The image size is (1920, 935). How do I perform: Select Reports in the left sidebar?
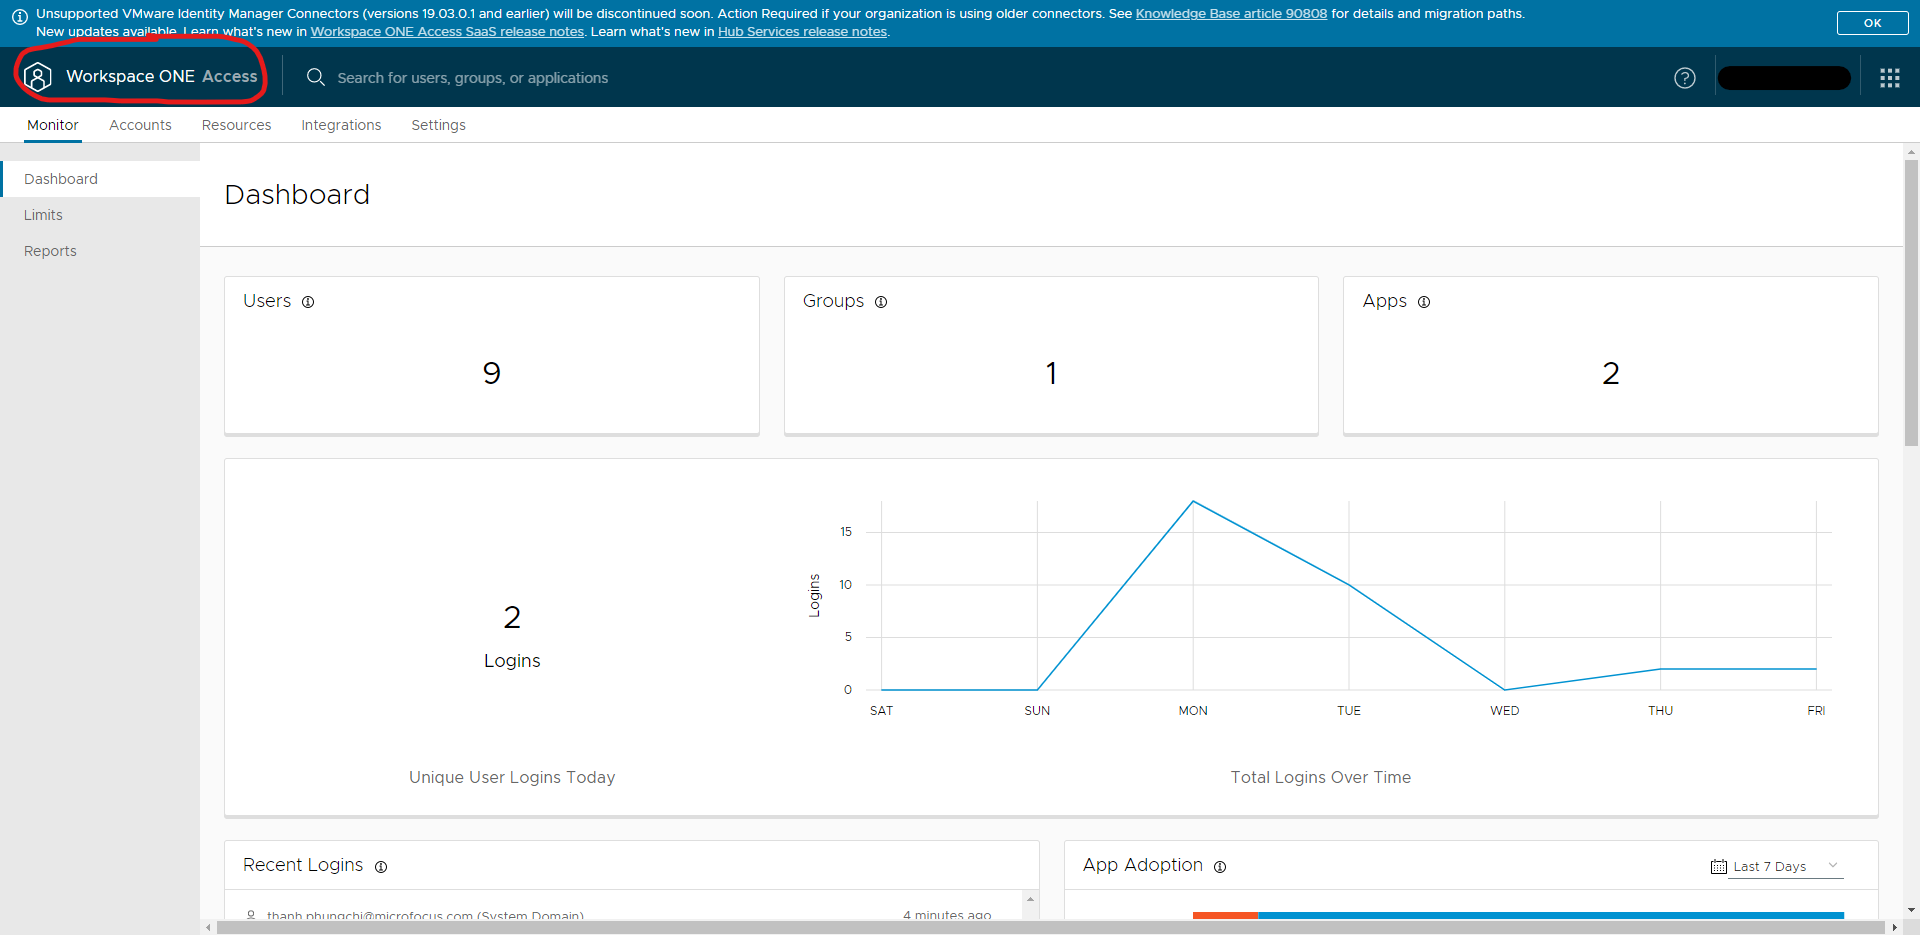click(50, 250)
